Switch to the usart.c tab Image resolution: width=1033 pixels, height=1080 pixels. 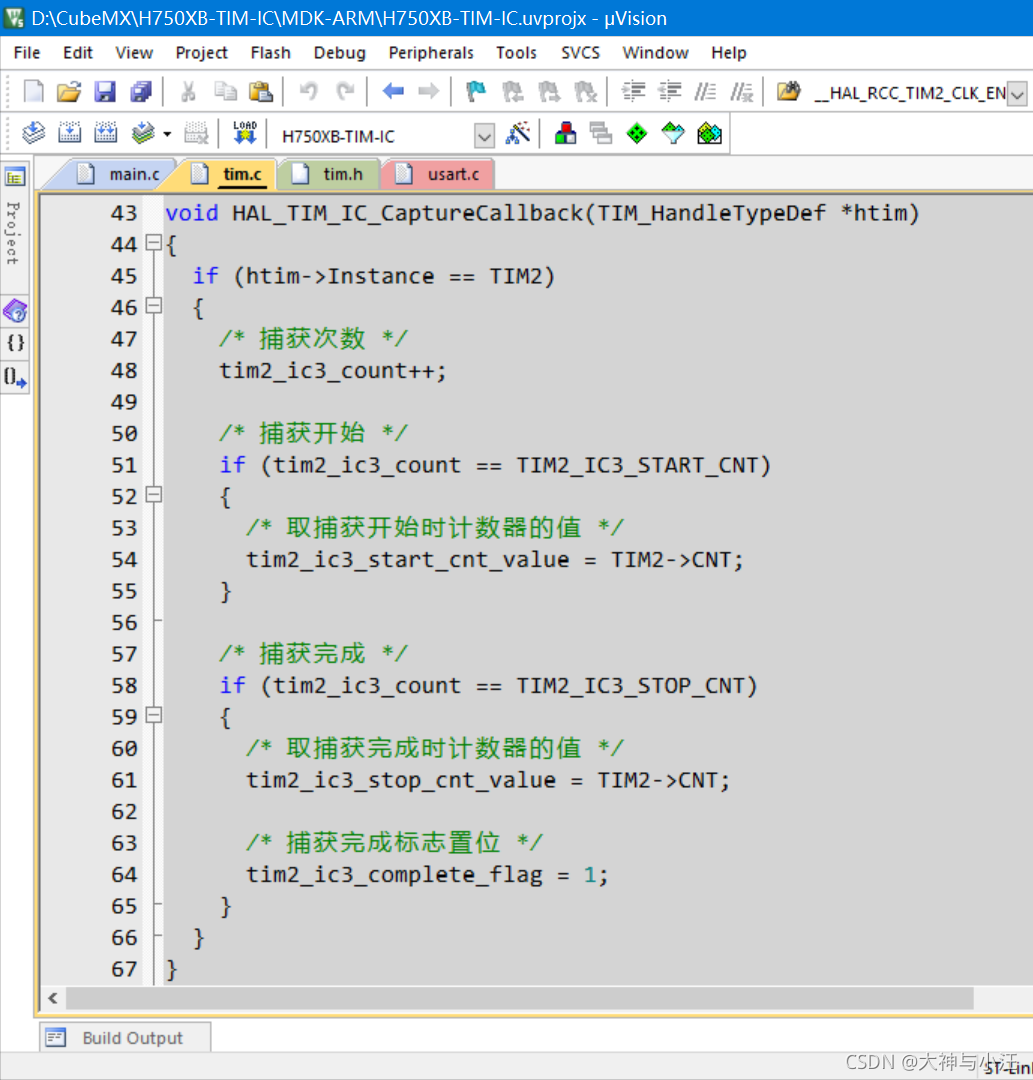[439, 174]
